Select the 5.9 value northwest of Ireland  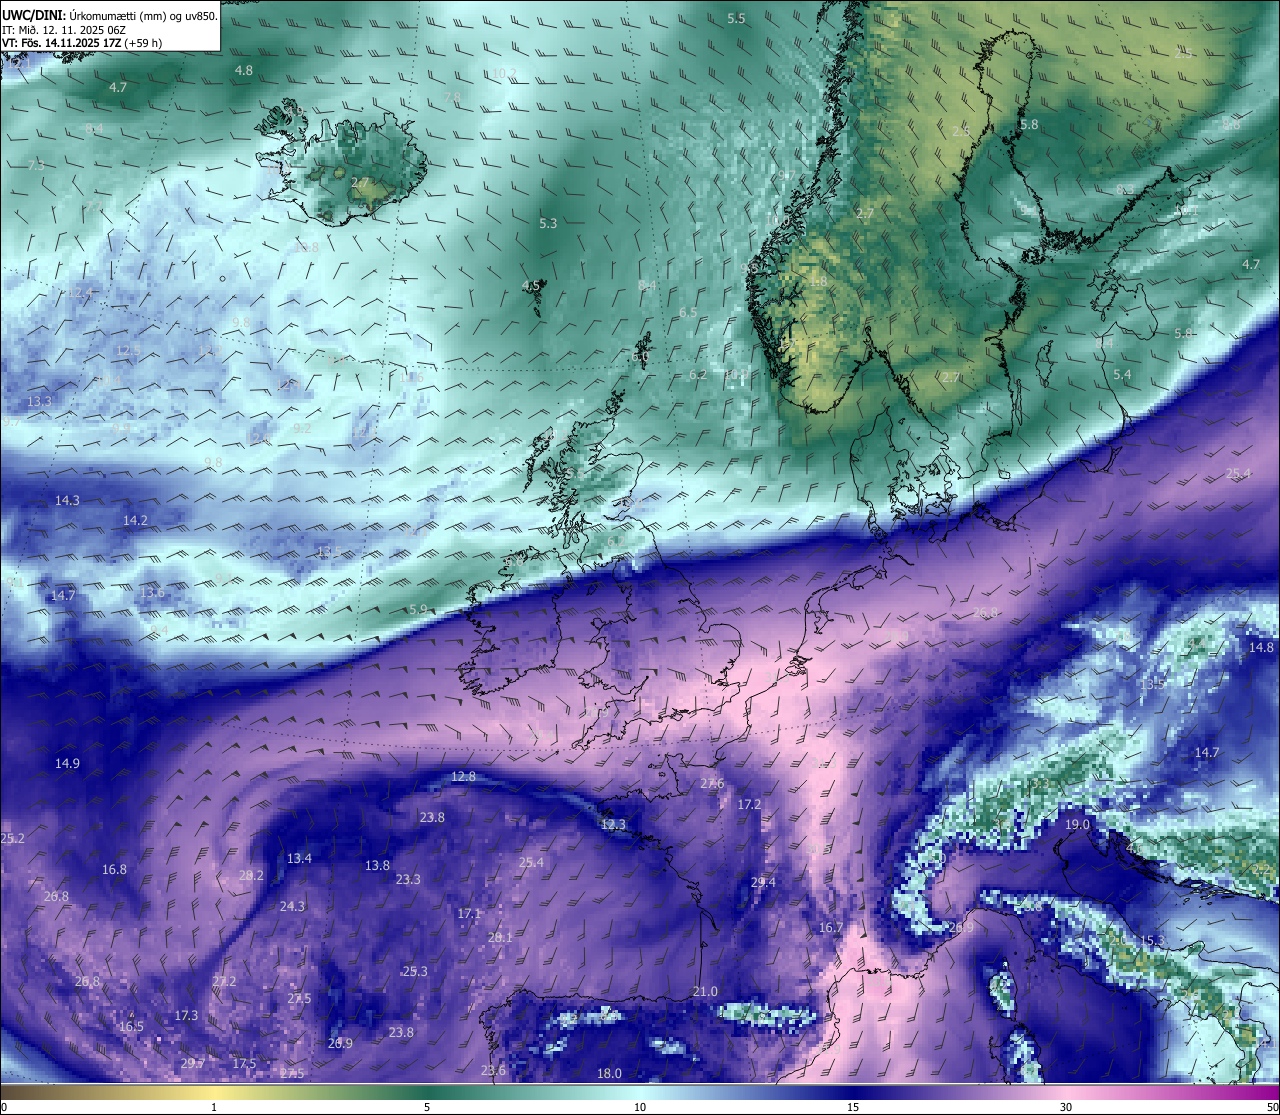click(x=418, y=609)
